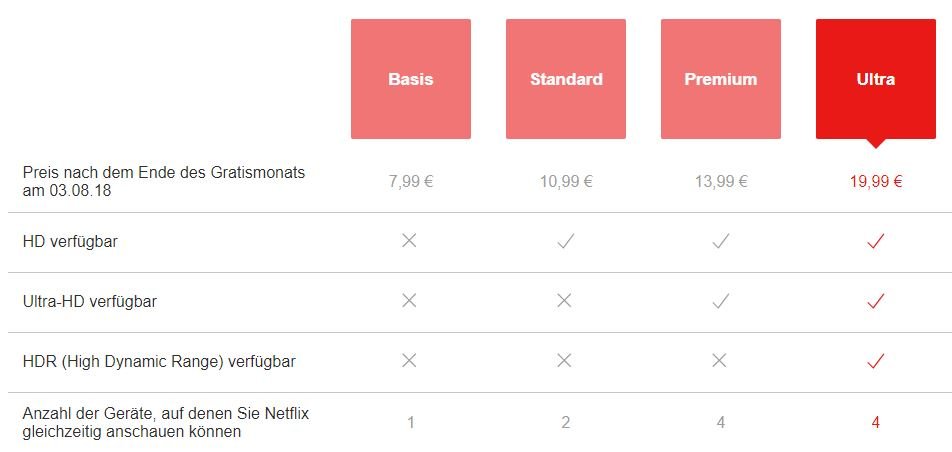This screenshot has height=452, width=952.
Task: Click the Ultra-HD X icon under Standard
Action: tap(564, 301)
